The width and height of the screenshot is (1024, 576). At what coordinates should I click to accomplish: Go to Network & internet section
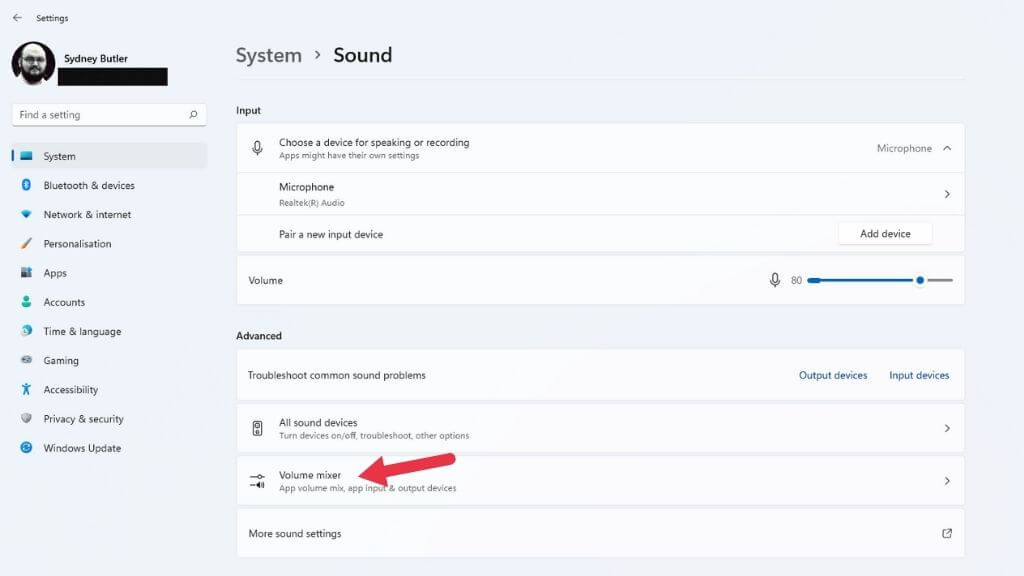[87, 215]
